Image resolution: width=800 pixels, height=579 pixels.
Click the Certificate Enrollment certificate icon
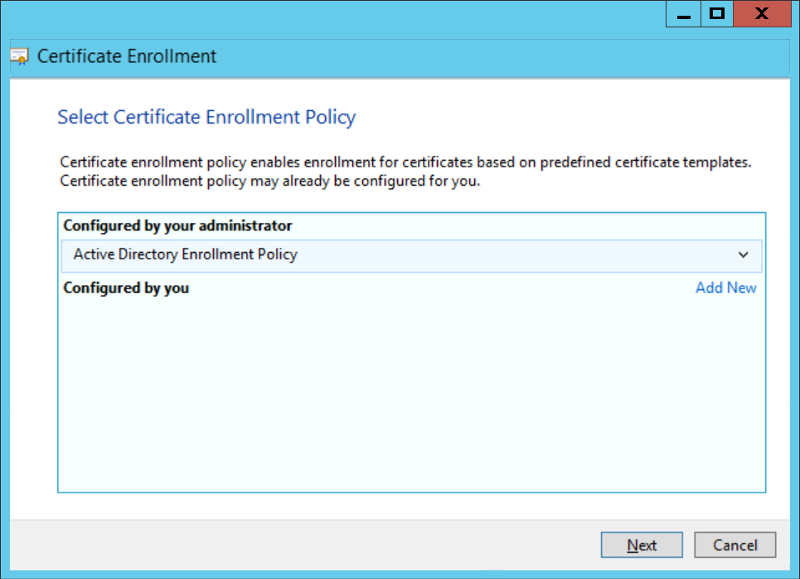pos(20,57)
